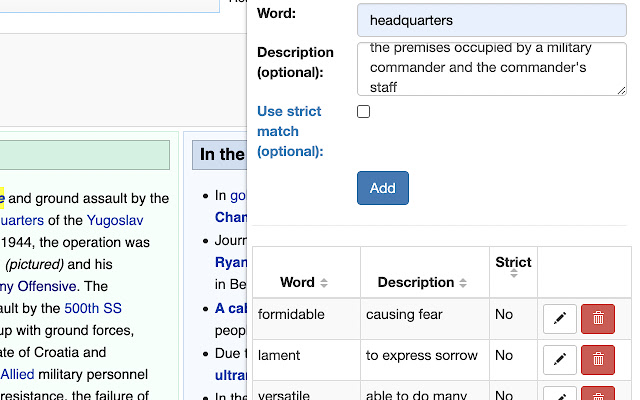Select the 'formidable' word cell
Screen dimensions: 640x400
(x=307, y=319)
